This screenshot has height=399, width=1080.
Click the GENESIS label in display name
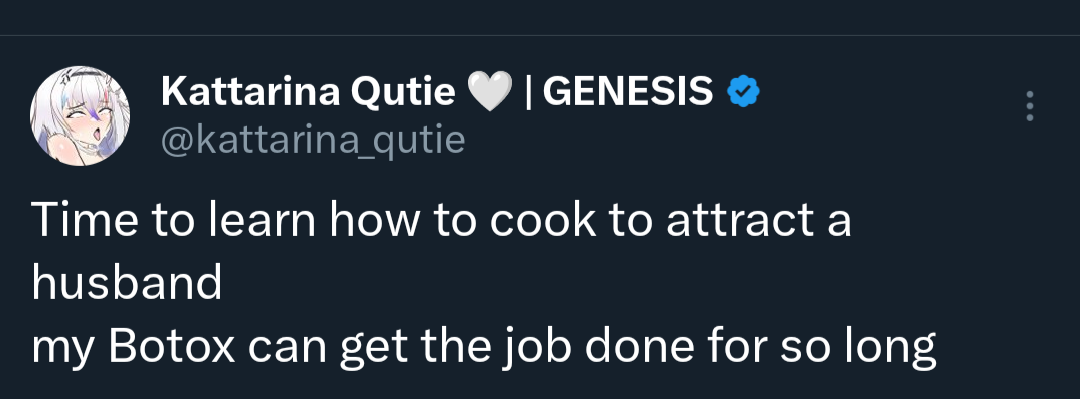627,92
